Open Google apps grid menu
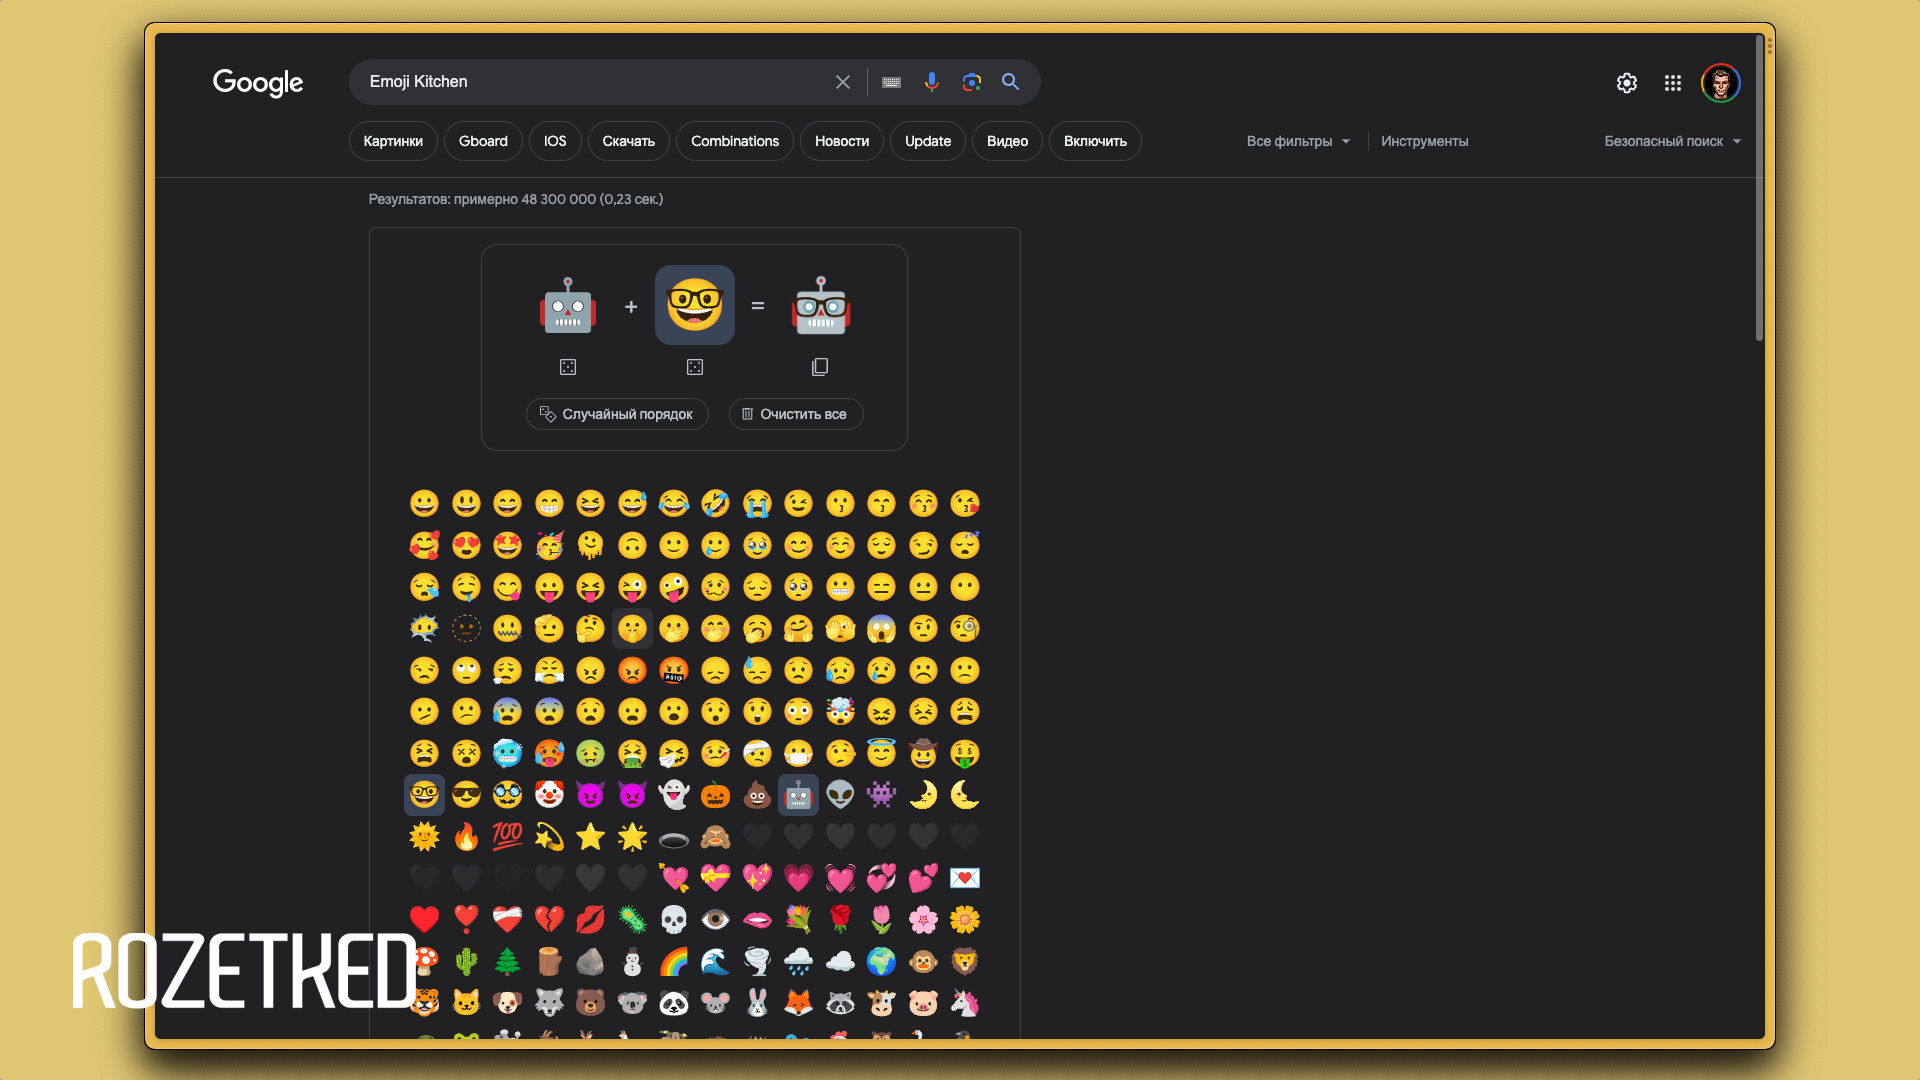This screenshot has height=1080, width=1920. point(1673,83)
